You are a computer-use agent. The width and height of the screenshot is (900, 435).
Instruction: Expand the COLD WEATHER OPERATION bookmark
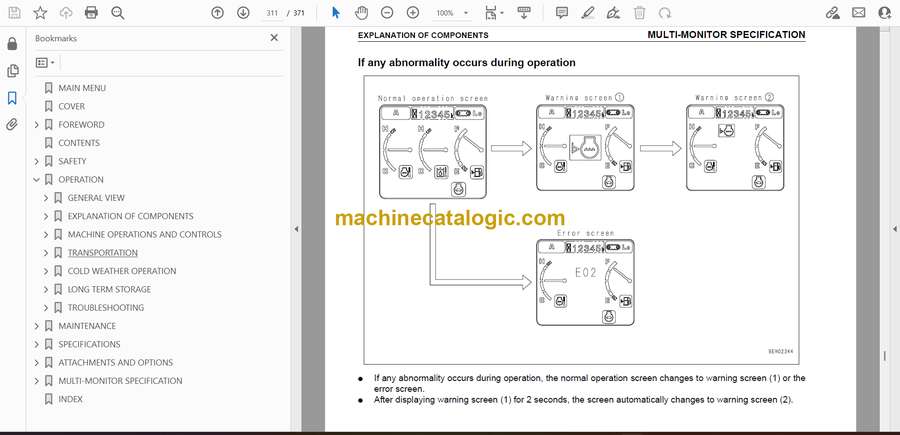(46, 271)
